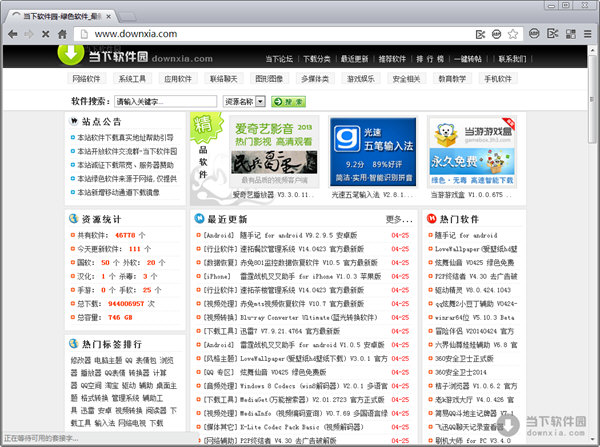Open 排行榜 nav menu item
Viewport: 600px width, 447px height.
[x=430, y=59]
